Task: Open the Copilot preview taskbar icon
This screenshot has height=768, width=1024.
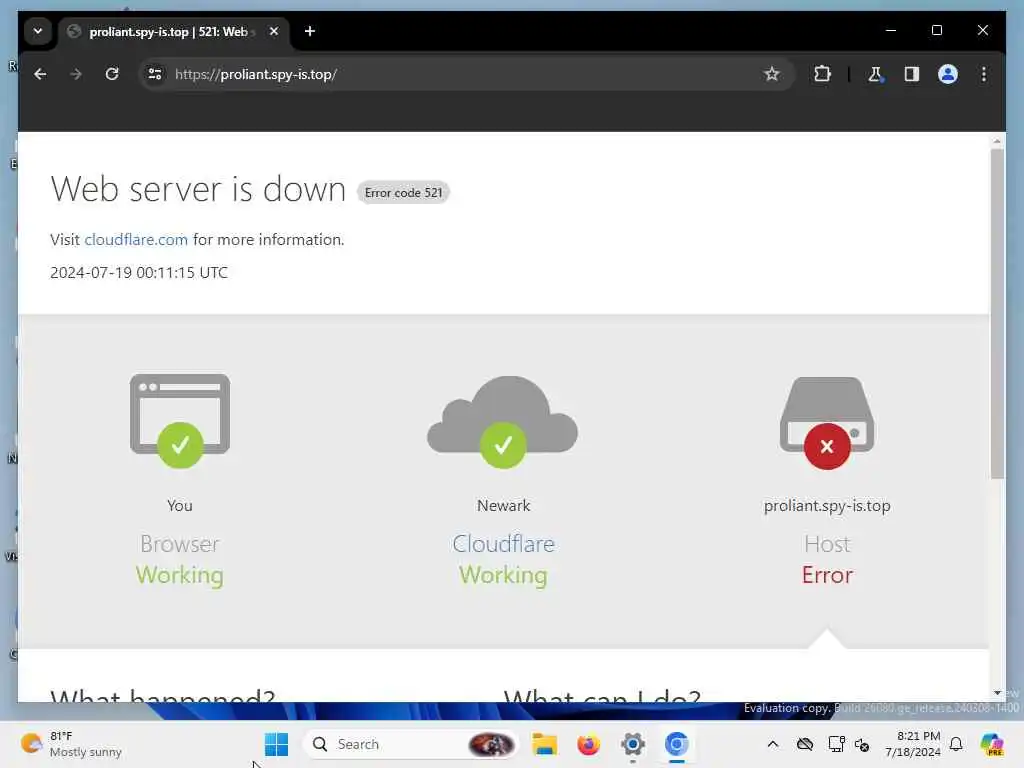Action: [991, 744]
